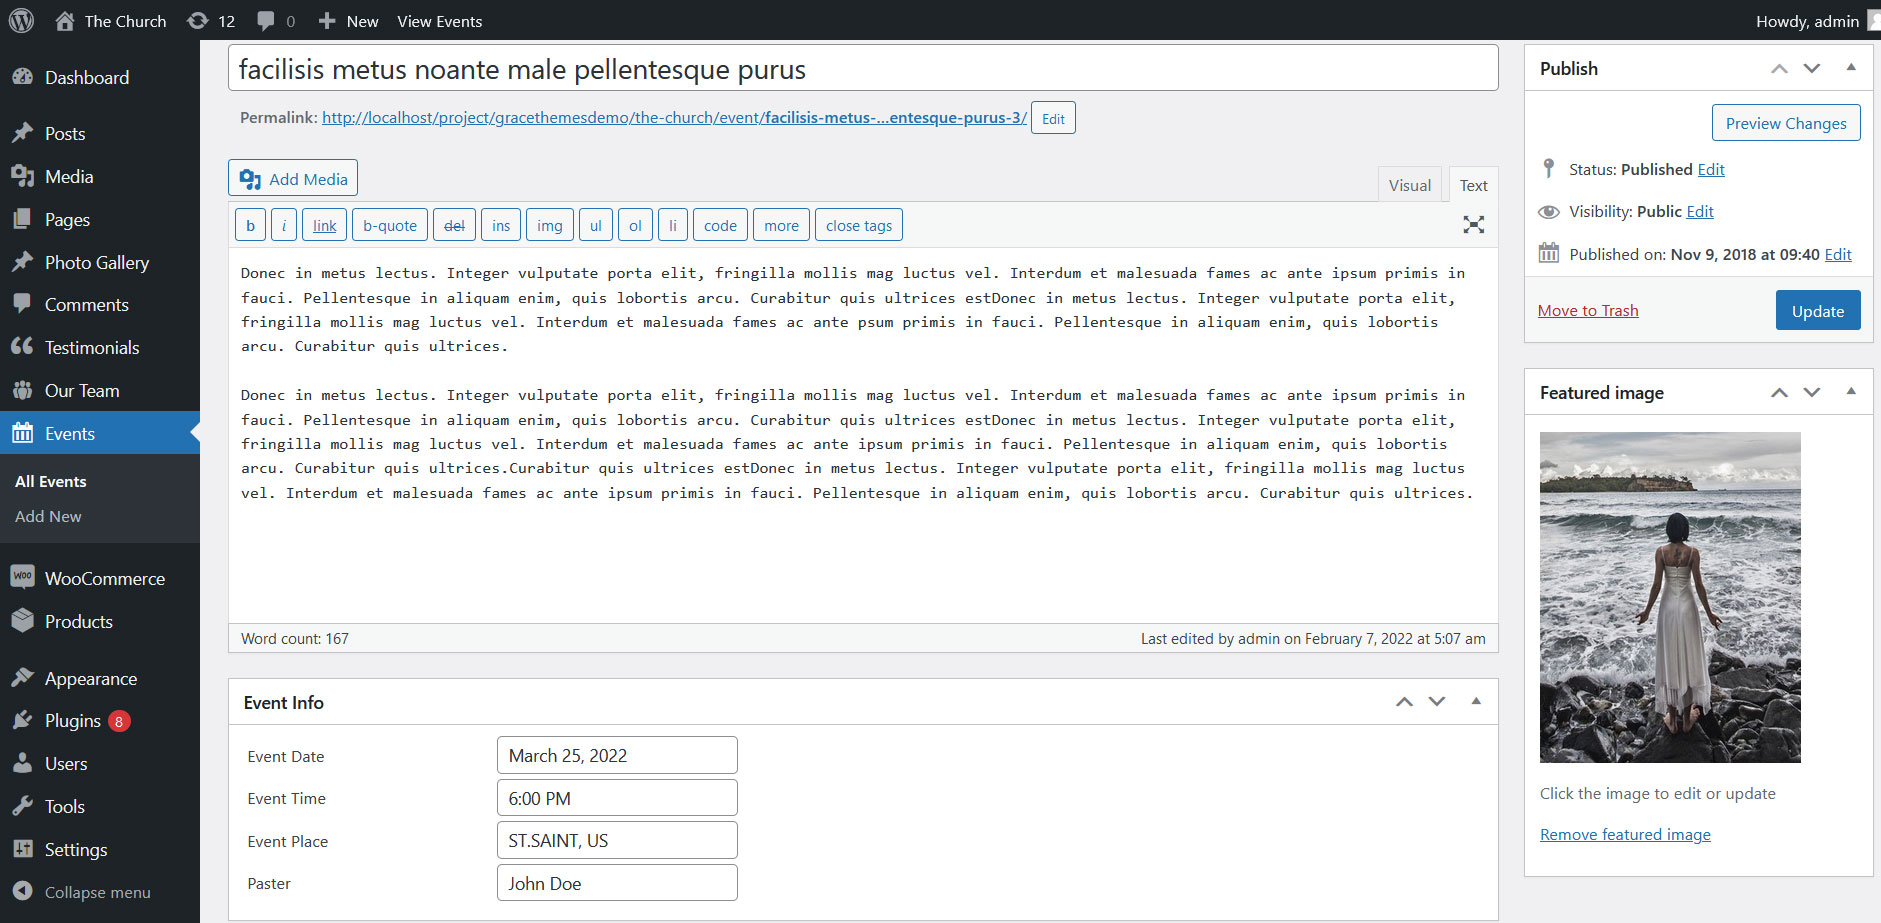Insert ordered list with ol button
The image size is (1881, 923).
635,225
